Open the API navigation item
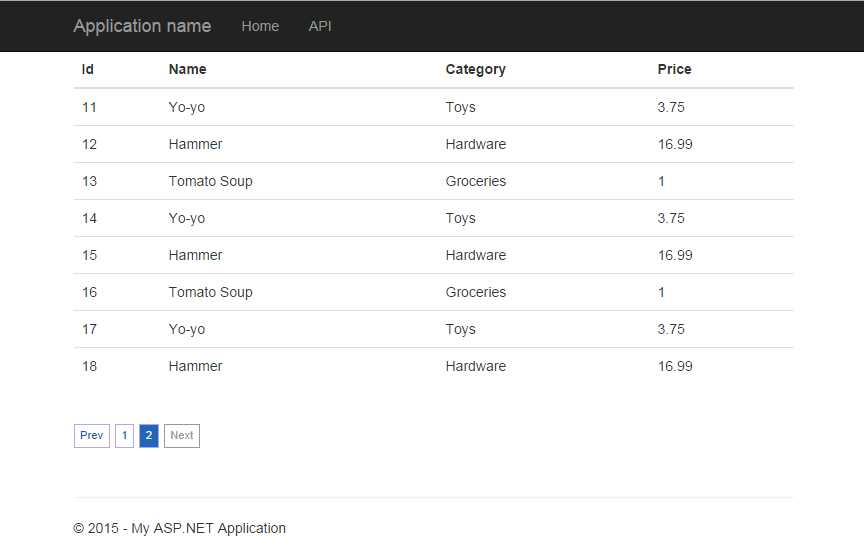 pyautogui.click(x=320, y=26)
